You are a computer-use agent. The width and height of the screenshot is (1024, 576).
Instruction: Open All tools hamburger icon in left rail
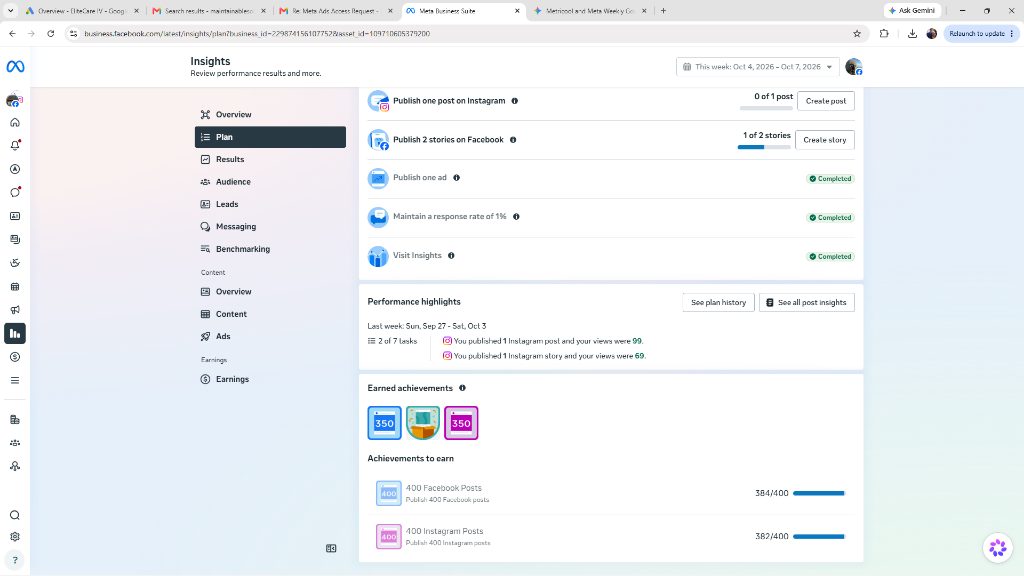(15, 381)
